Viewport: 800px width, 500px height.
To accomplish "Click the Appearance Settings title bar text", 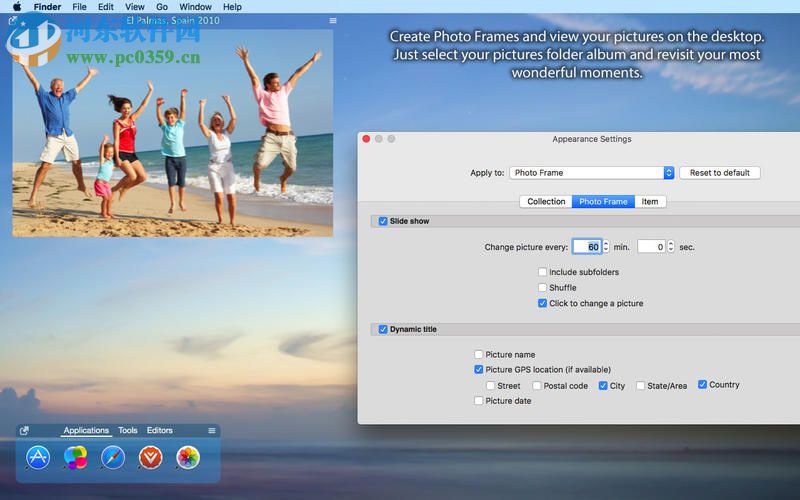I will coord(592,139).
